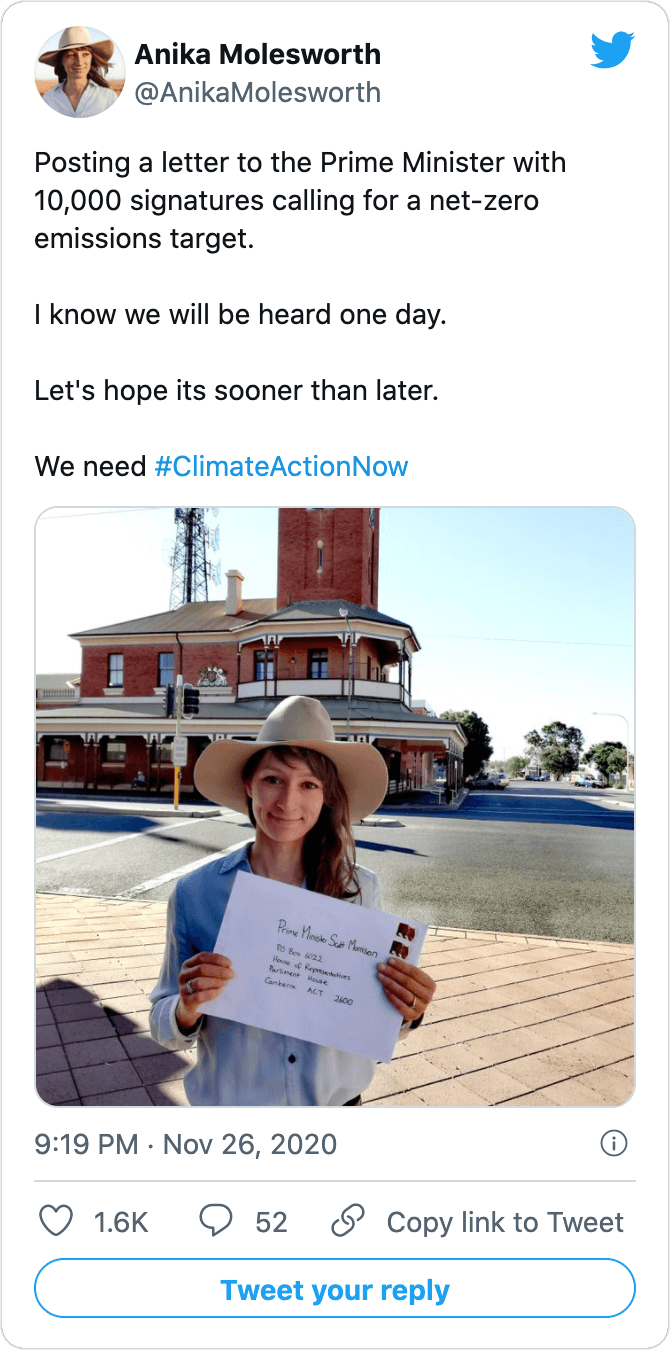Click the 52 replies count
This screenshot has height=1350, width=670.
(271, 1222)
